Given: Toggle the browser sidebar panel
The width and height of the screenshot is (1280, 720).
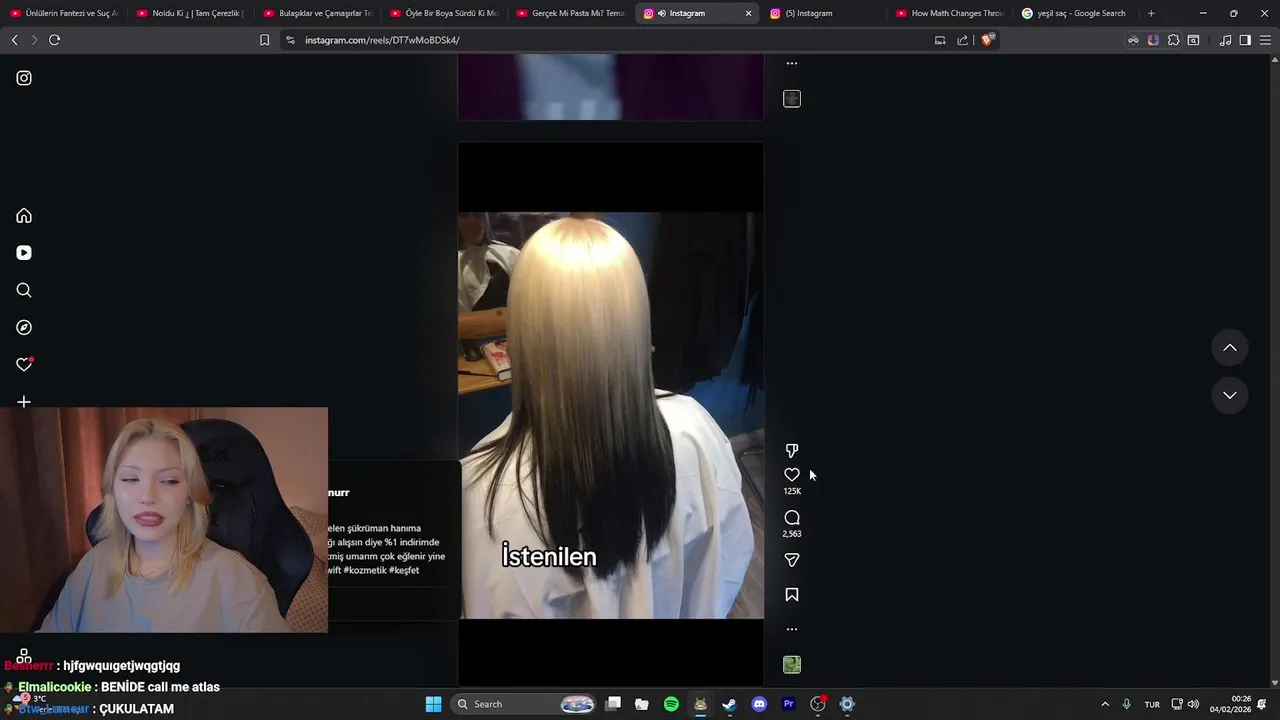Looking at the screenshot, I should point(1245,40).
